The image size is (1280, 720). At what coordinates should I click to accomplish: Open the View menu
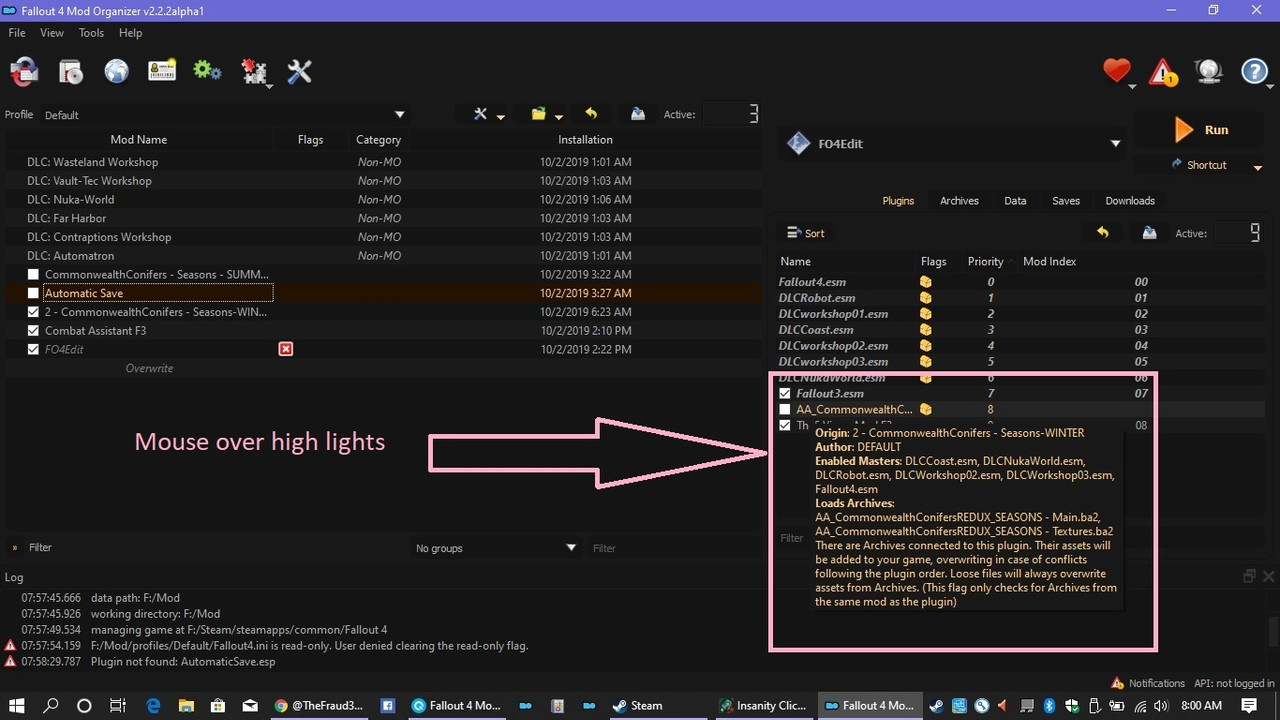click(52, 33)
